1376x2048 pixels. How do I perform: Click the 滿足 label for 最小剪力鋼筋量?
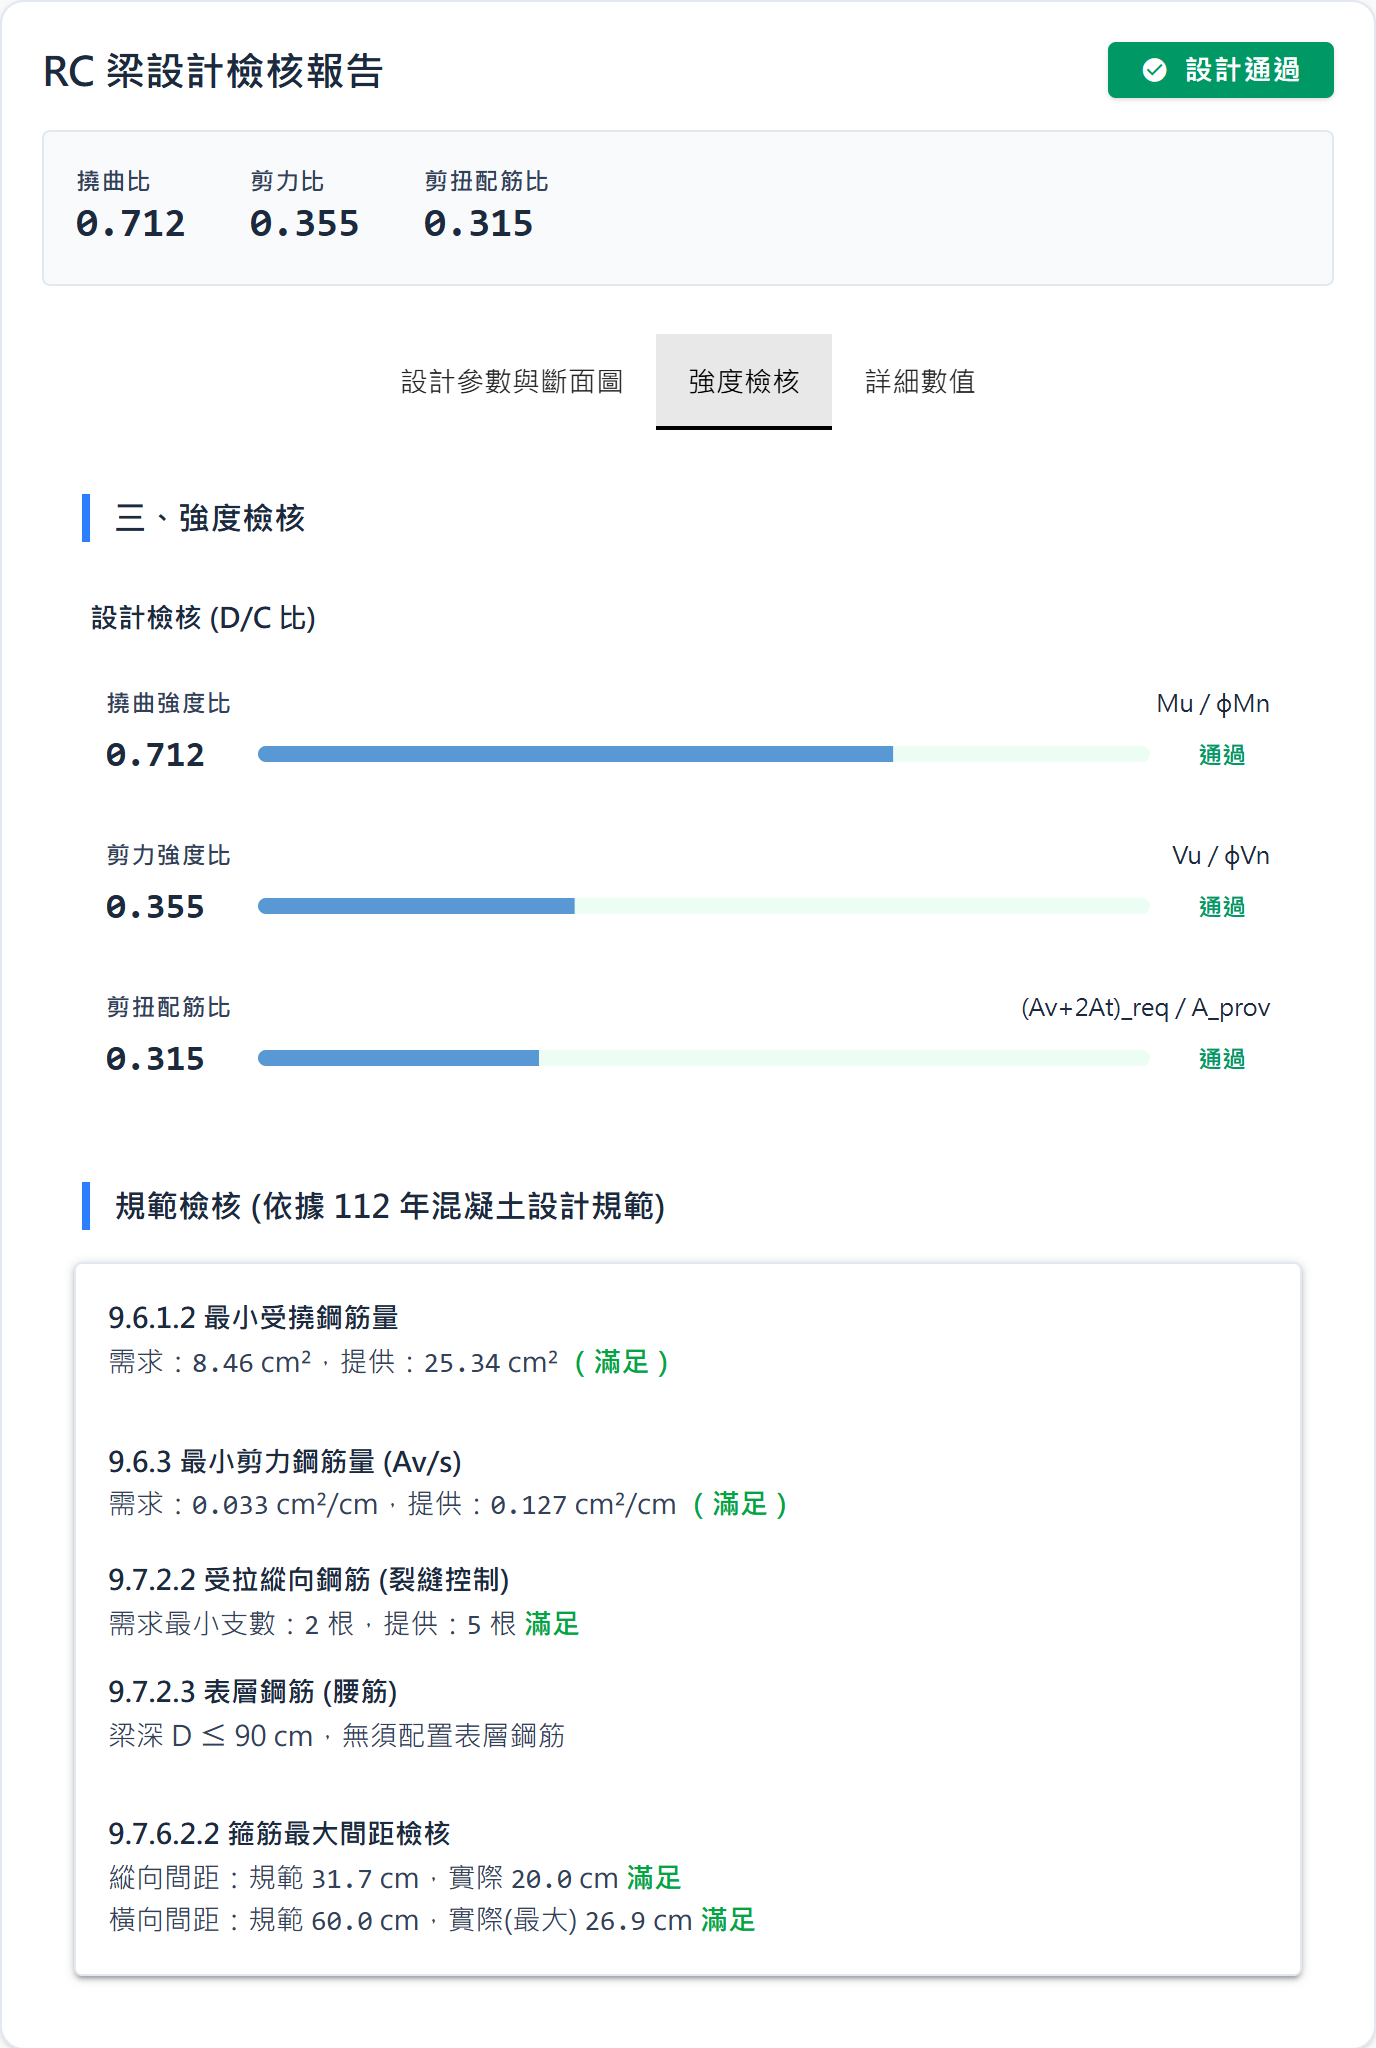click(x=740, y=1504)
